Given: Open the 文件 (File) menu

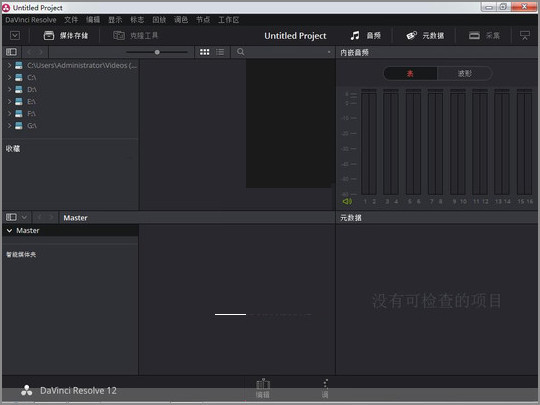Looking at the screenshot, I should point(71,20).
